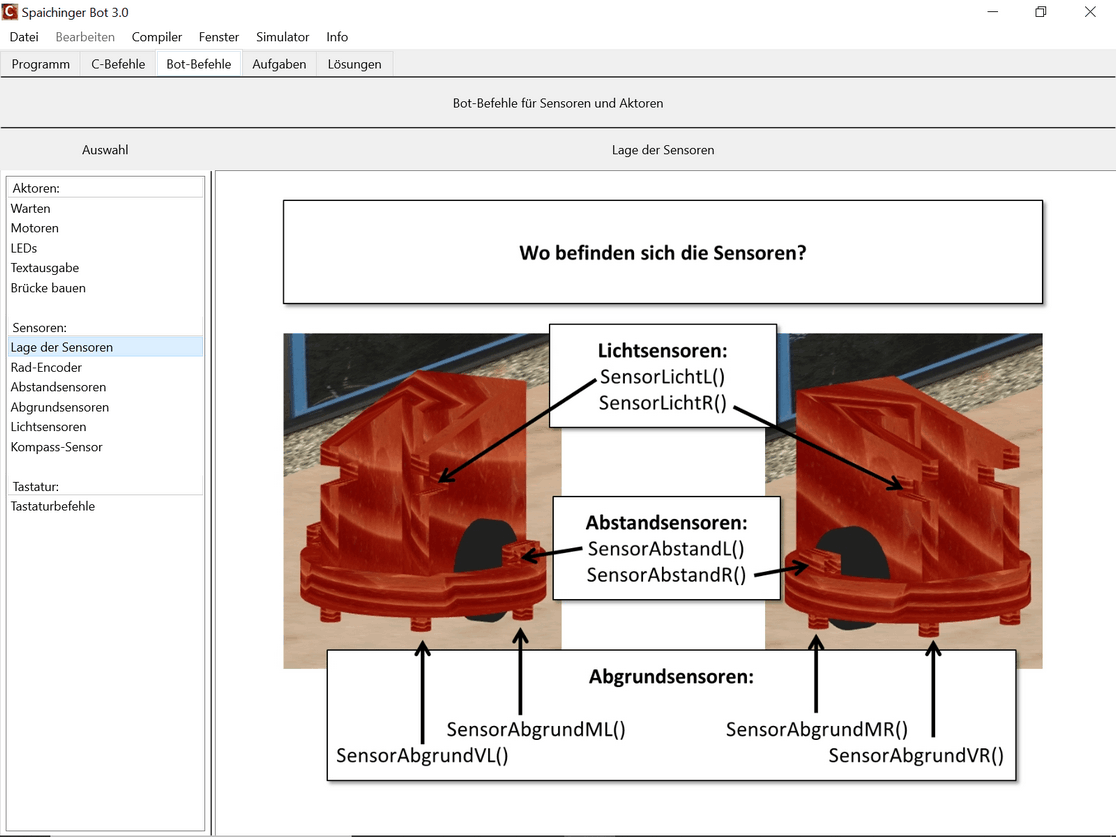Screen dimensions: 1116x837
Task: Click the Spaichinger Bot app icon
Action: 11,12
